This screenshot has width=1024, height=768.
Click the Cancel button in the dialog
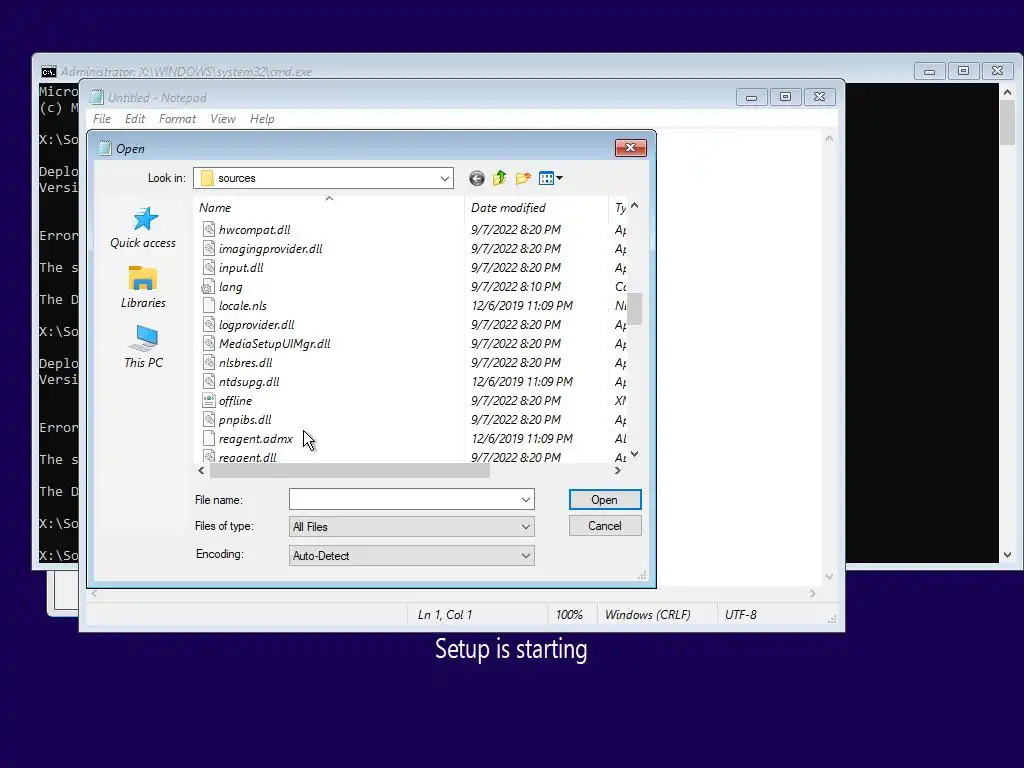605,526
